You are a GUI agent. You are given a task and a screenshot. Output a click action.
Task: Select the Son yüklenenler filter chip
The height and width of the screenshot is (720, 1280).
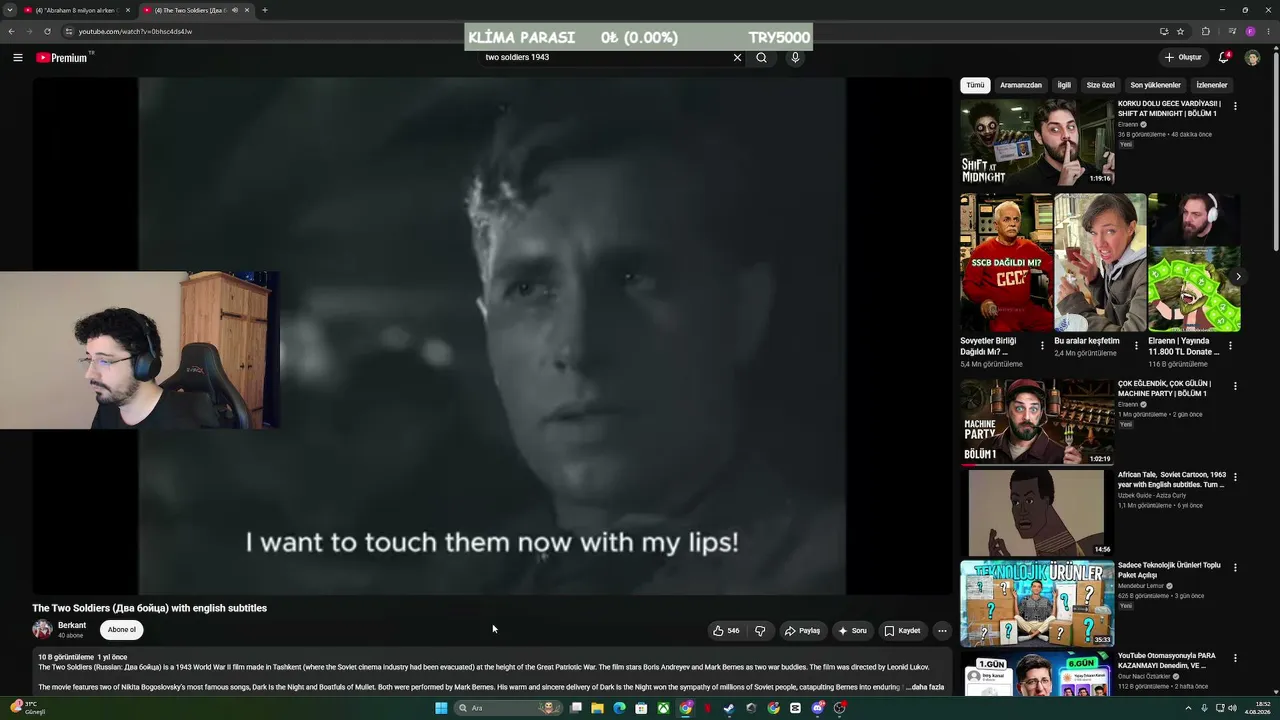[x=1155, y=85]
